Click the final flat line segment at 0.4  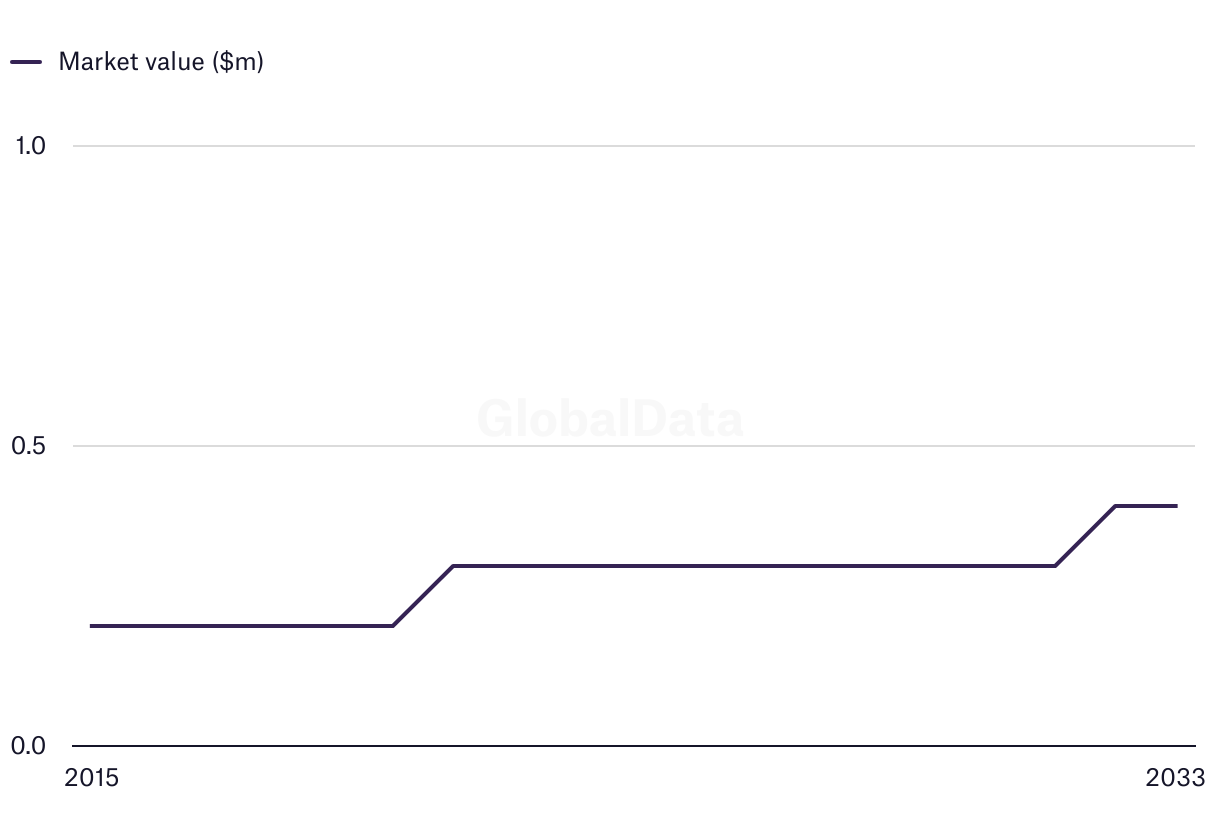coord(1146,506)
